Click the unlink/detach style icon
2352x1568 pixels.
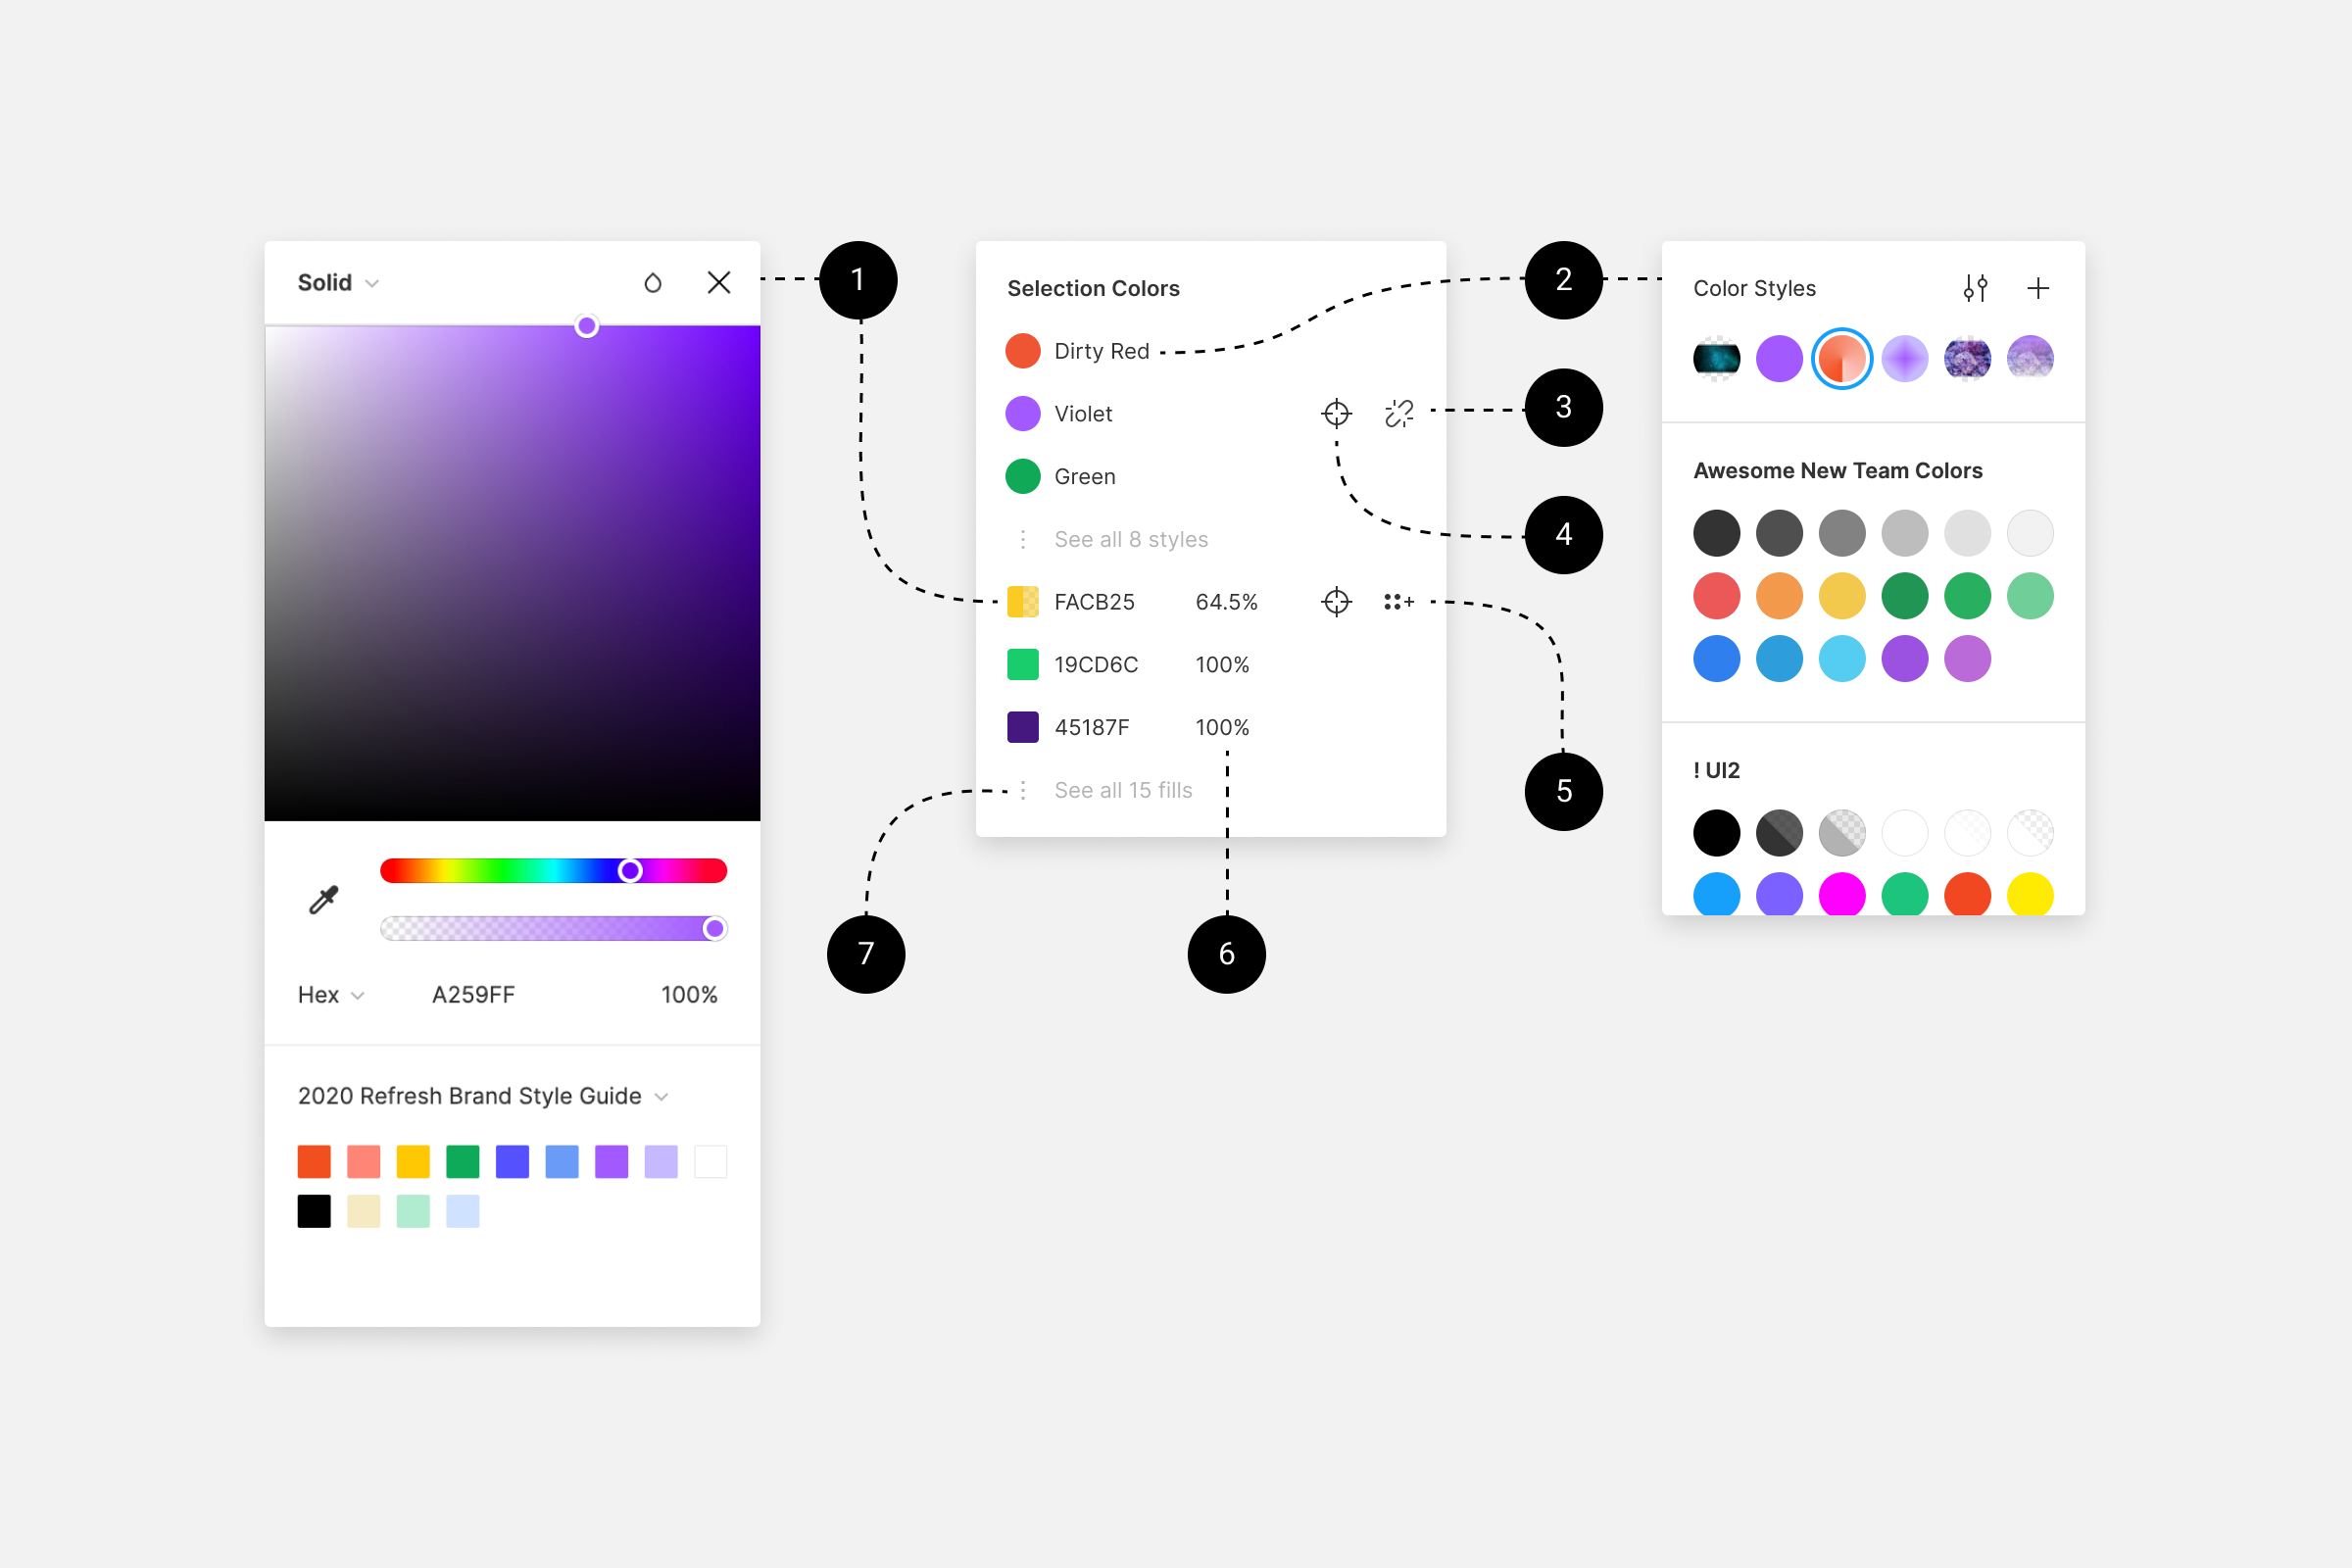[x=1400, y=413]
